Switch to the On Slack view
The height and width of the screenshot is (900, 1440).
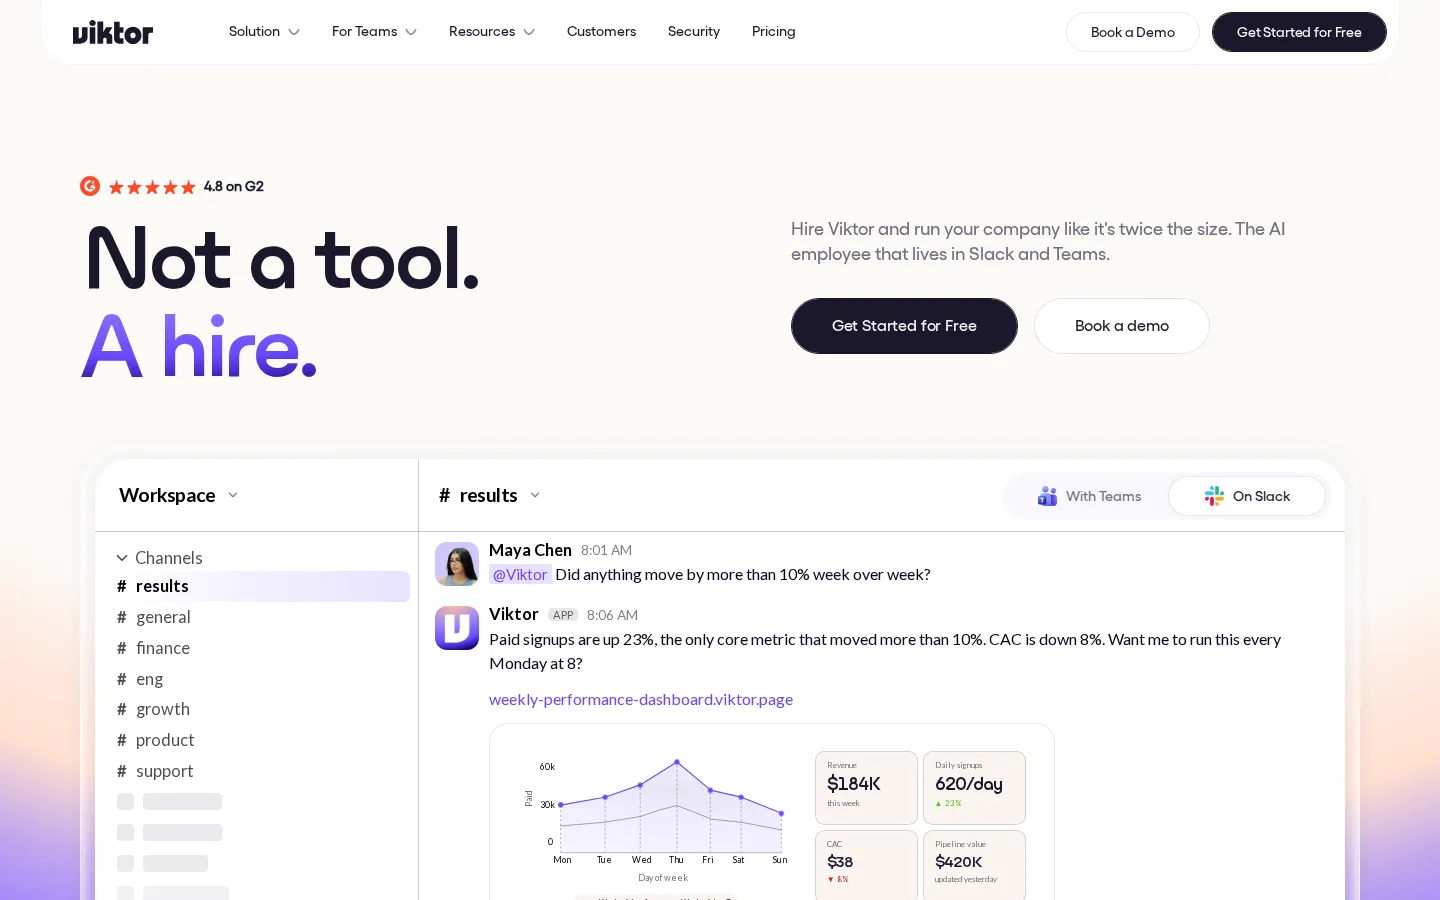[1247, 496]
